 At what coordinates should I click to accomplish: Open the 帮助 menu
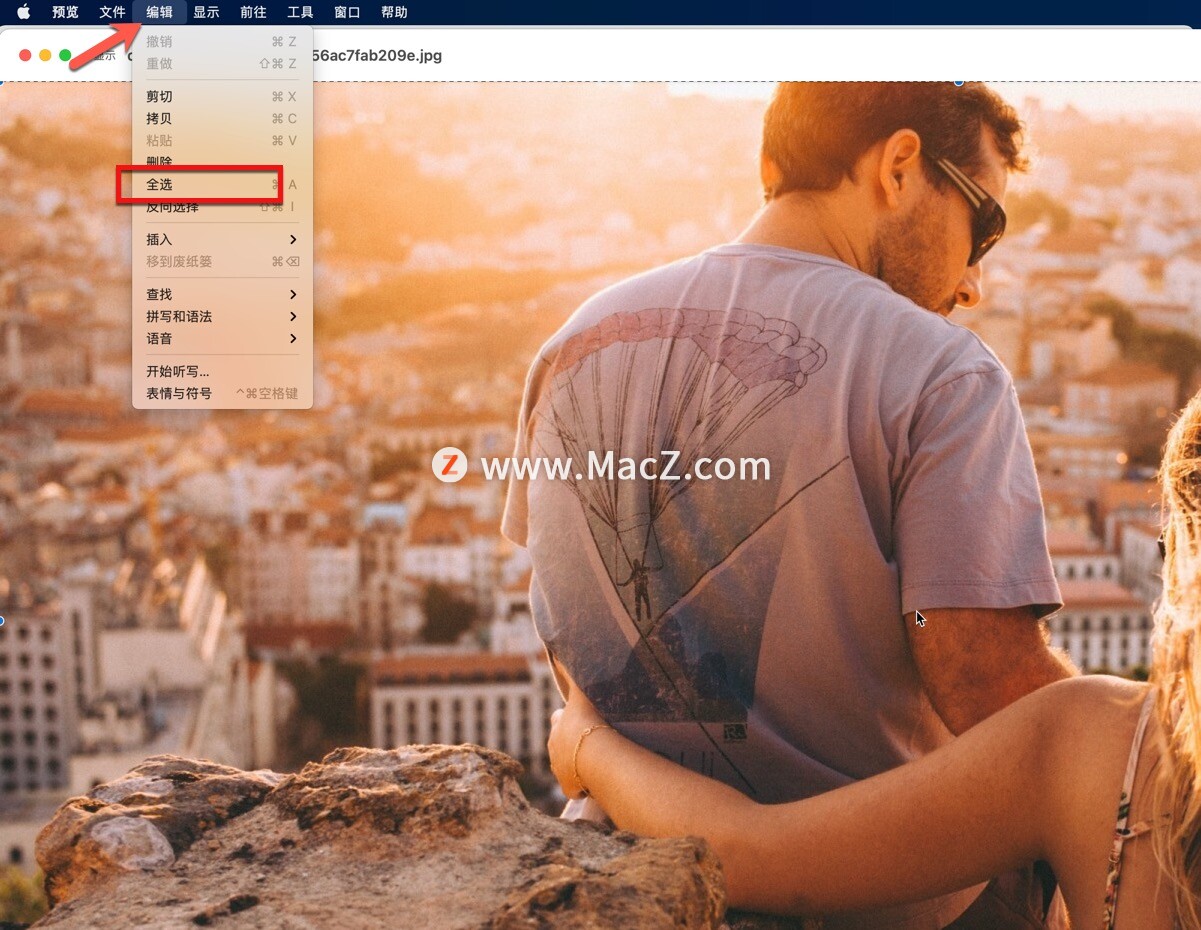click(x=394, y=12)
